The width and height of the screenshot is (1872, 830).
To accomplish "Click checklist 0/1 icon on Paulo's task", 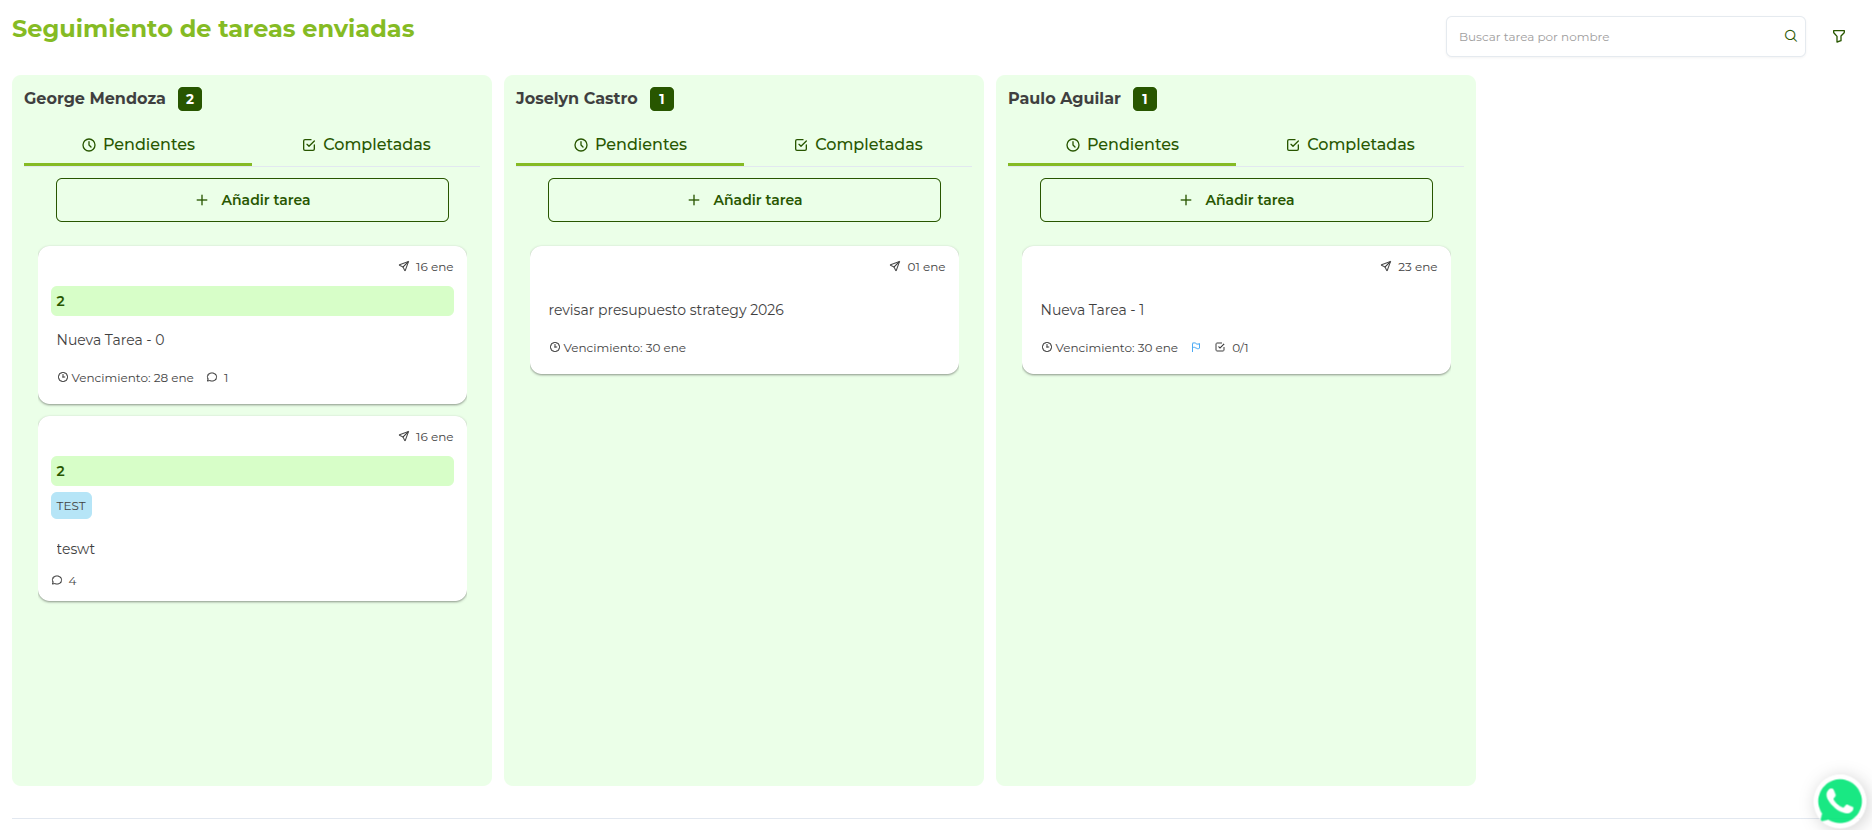I will 1220,348.
